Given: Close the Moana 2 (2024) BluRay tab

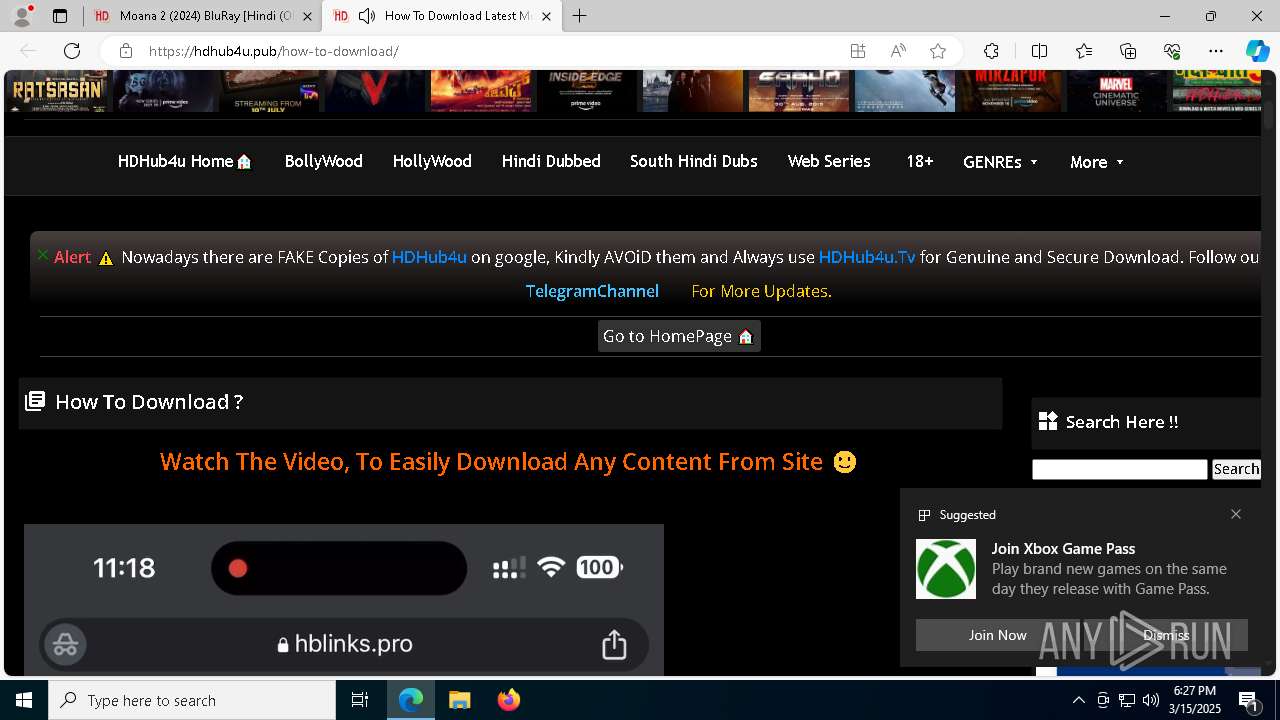Looking at the screenshot, I should coord(307,16).
